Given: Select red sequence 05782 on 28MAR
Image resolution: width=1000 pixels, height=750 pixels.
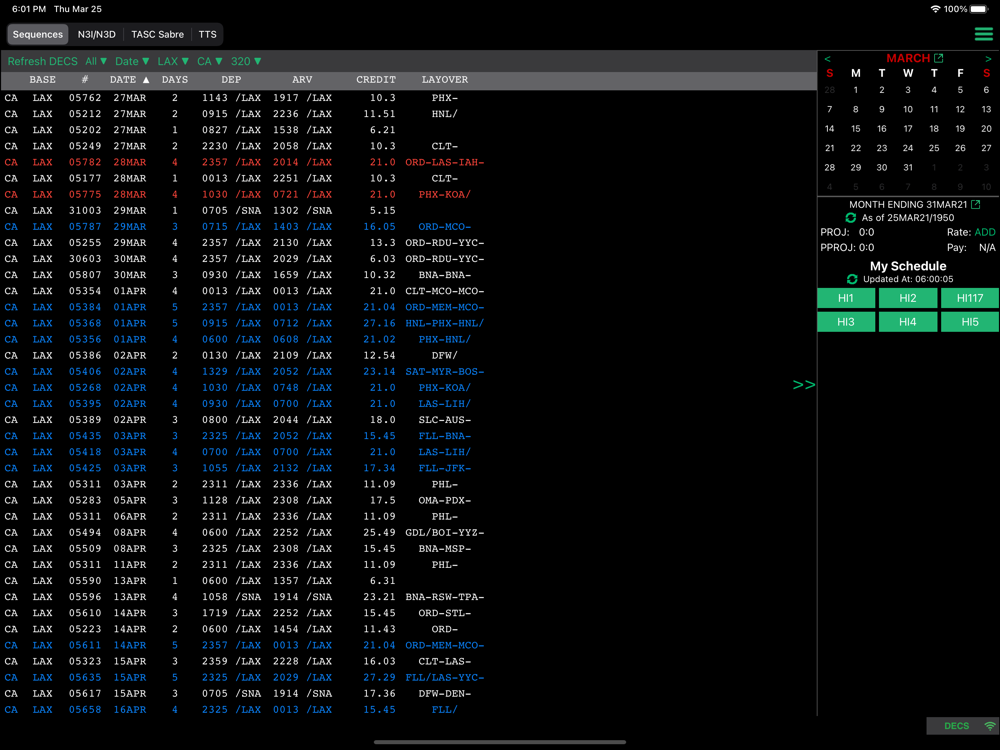Looking at the screenshot, I should (x=408, y=163).
